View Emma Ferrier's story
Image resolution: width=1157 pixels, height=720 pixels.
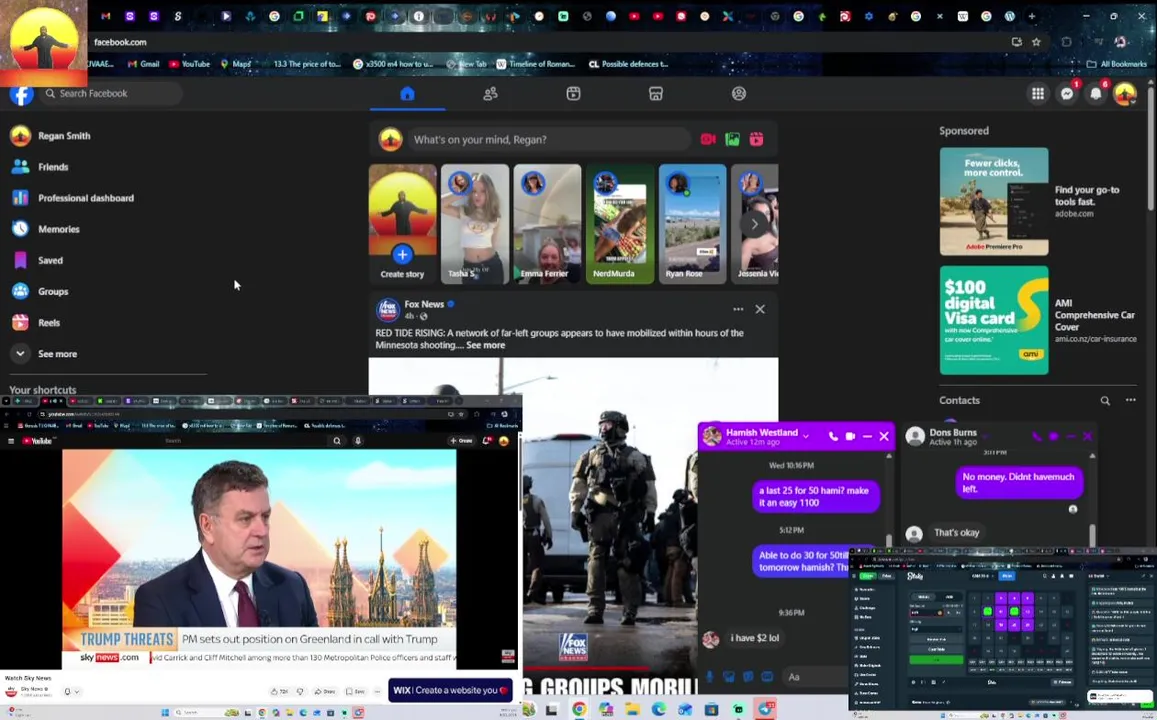(547, 224)
